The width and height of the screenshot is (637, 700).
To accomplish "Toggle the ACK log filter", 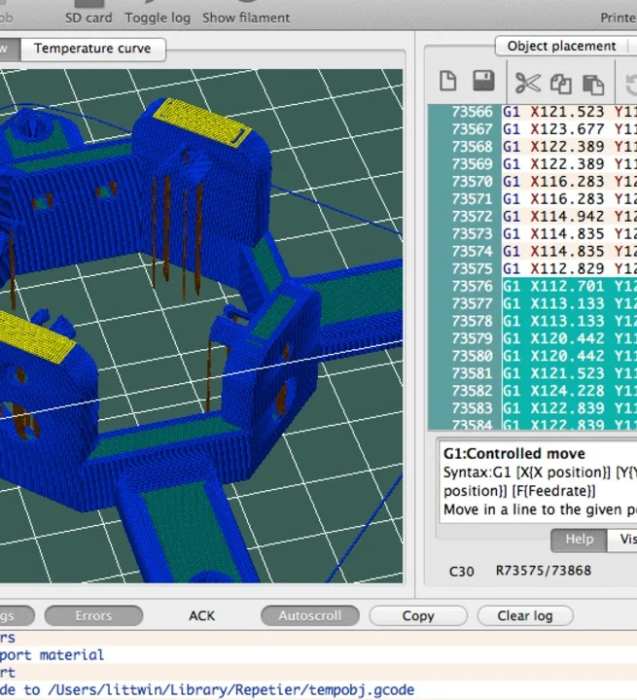I will pyautogui.click(x=202, y=616).
